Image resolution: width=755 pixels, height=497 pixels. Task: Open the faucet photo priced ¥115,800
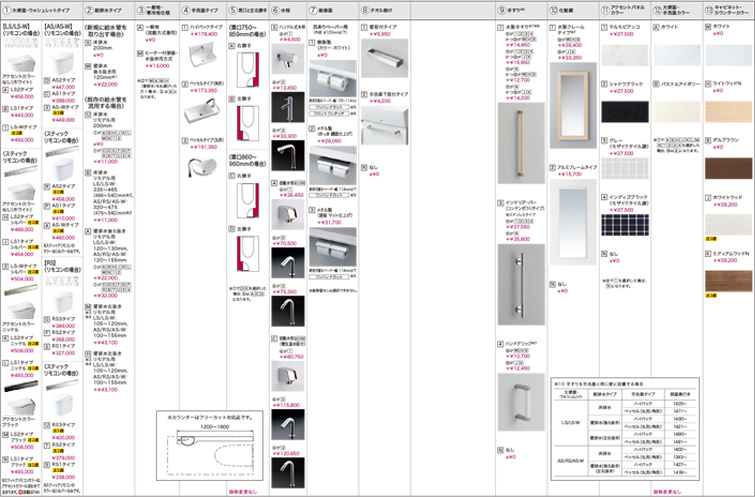[x=288, y=424]
